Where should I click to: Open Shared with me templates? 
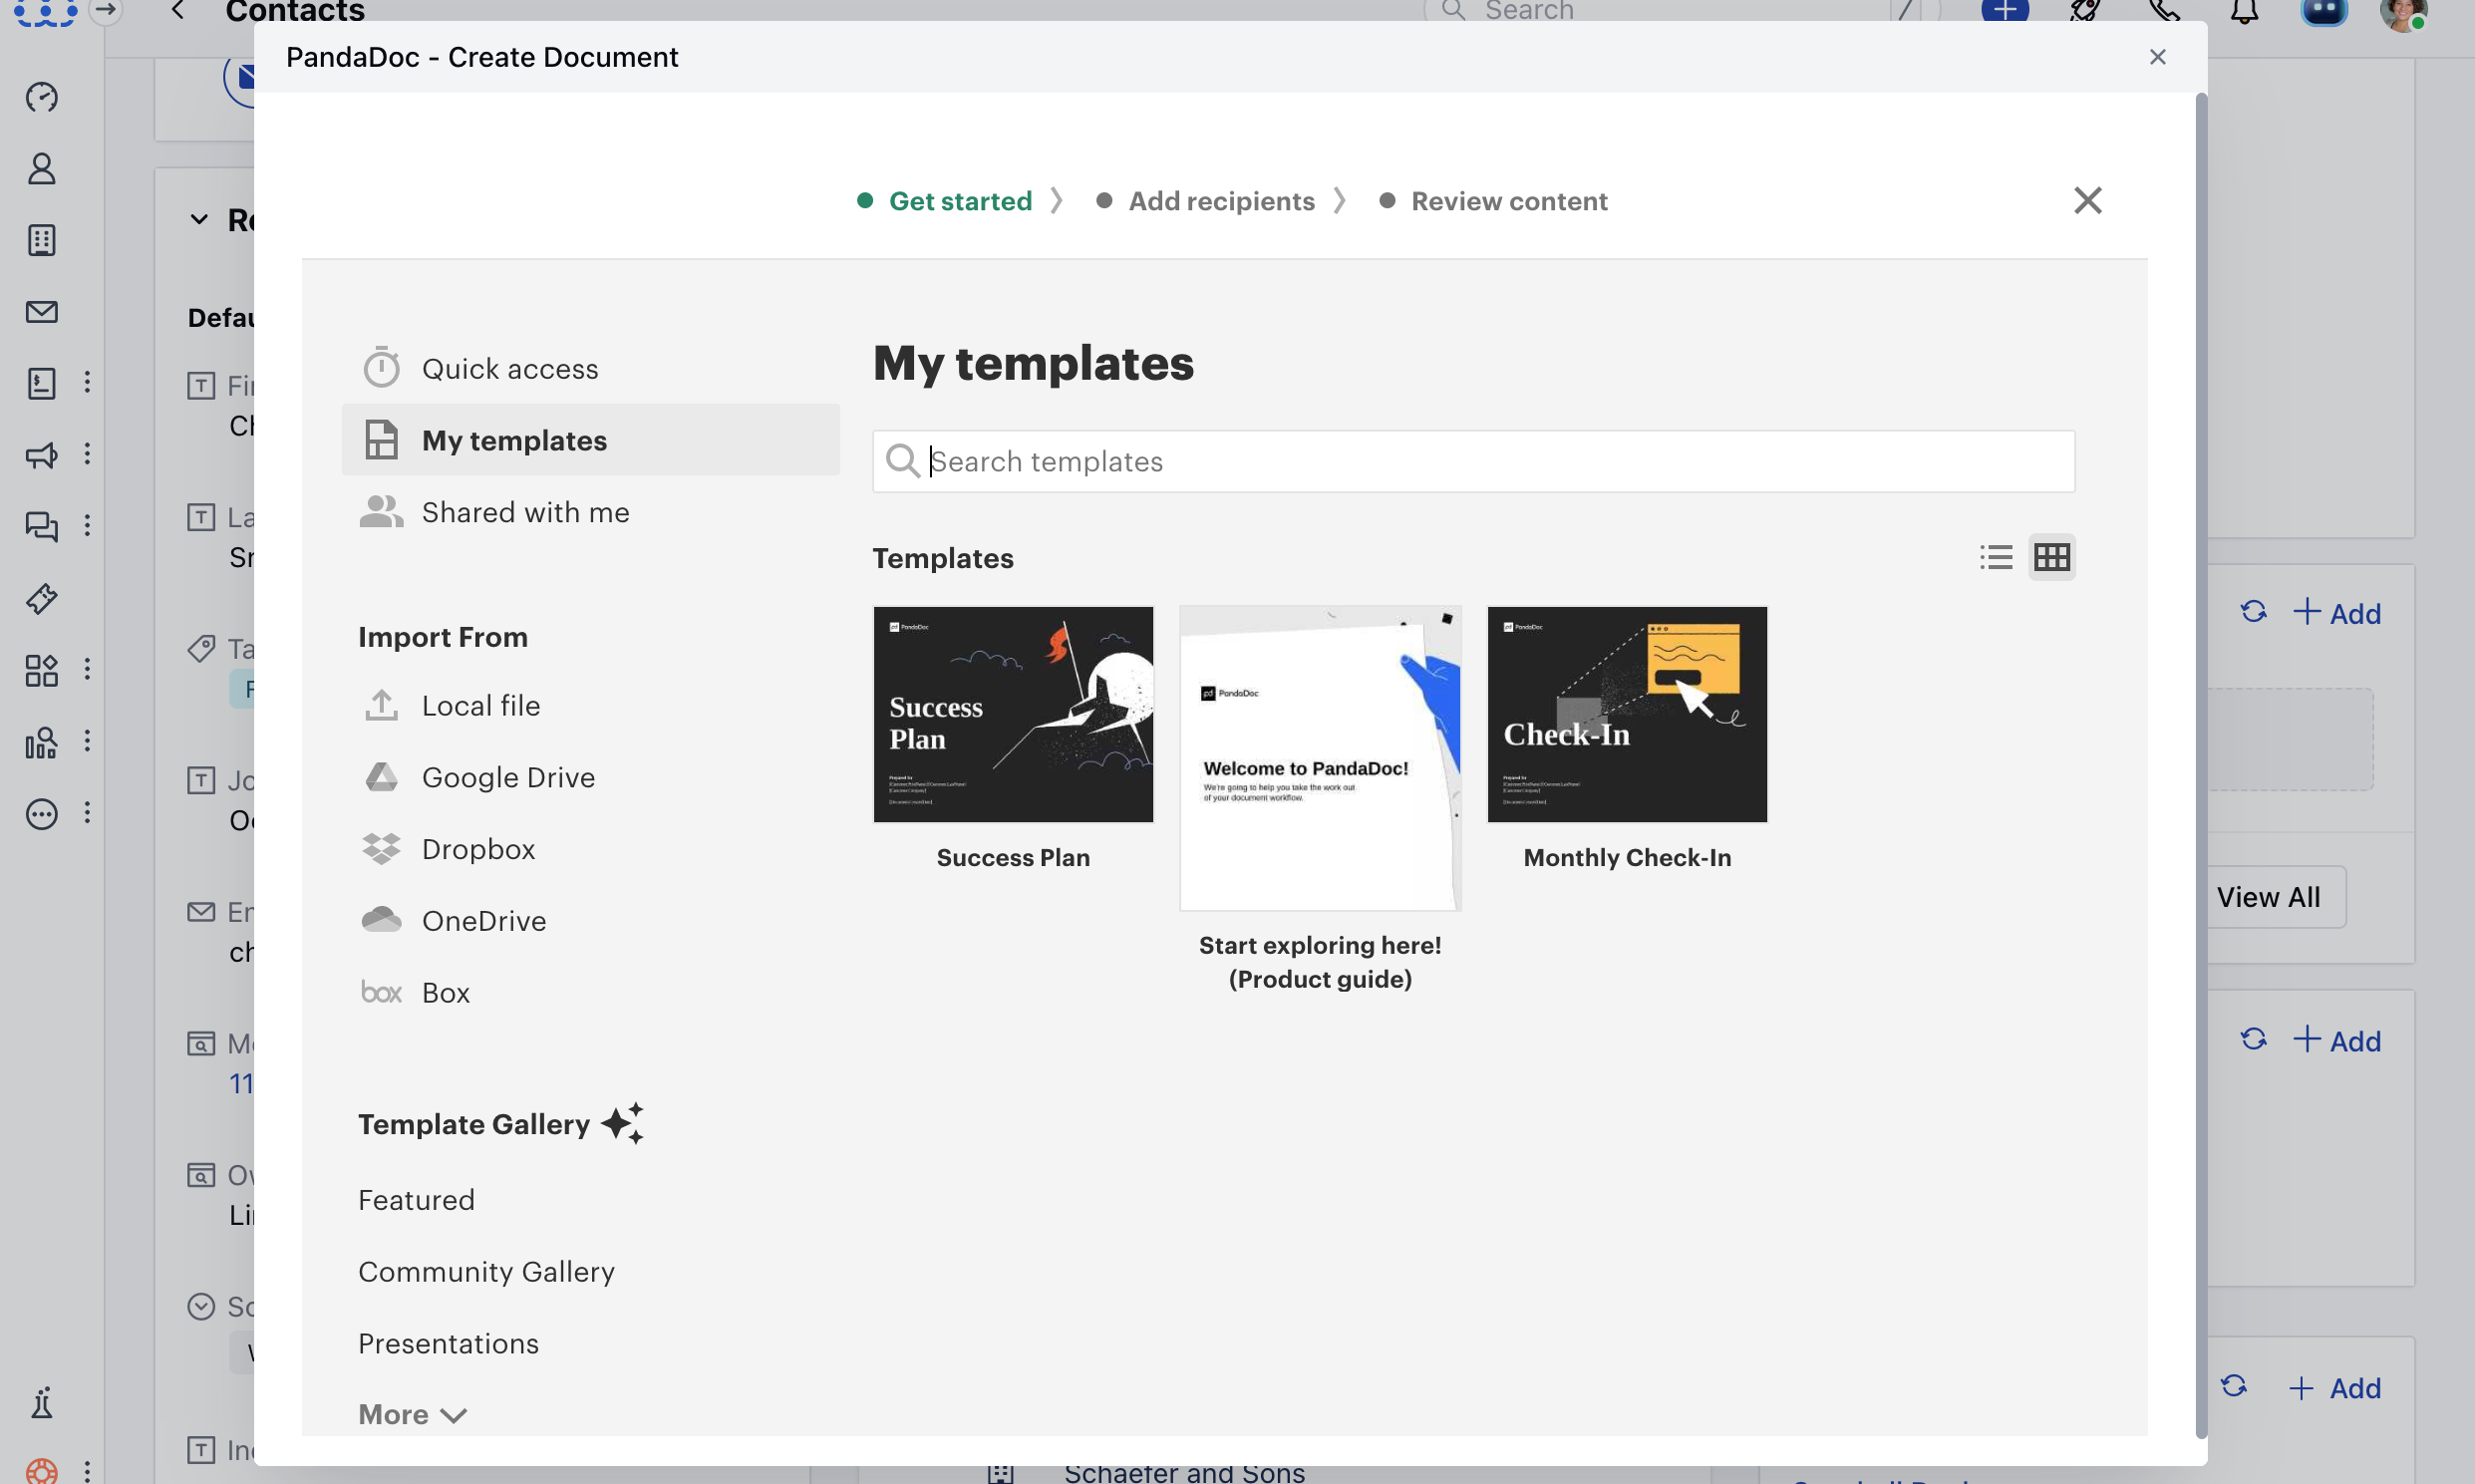(x=590, y=512)
